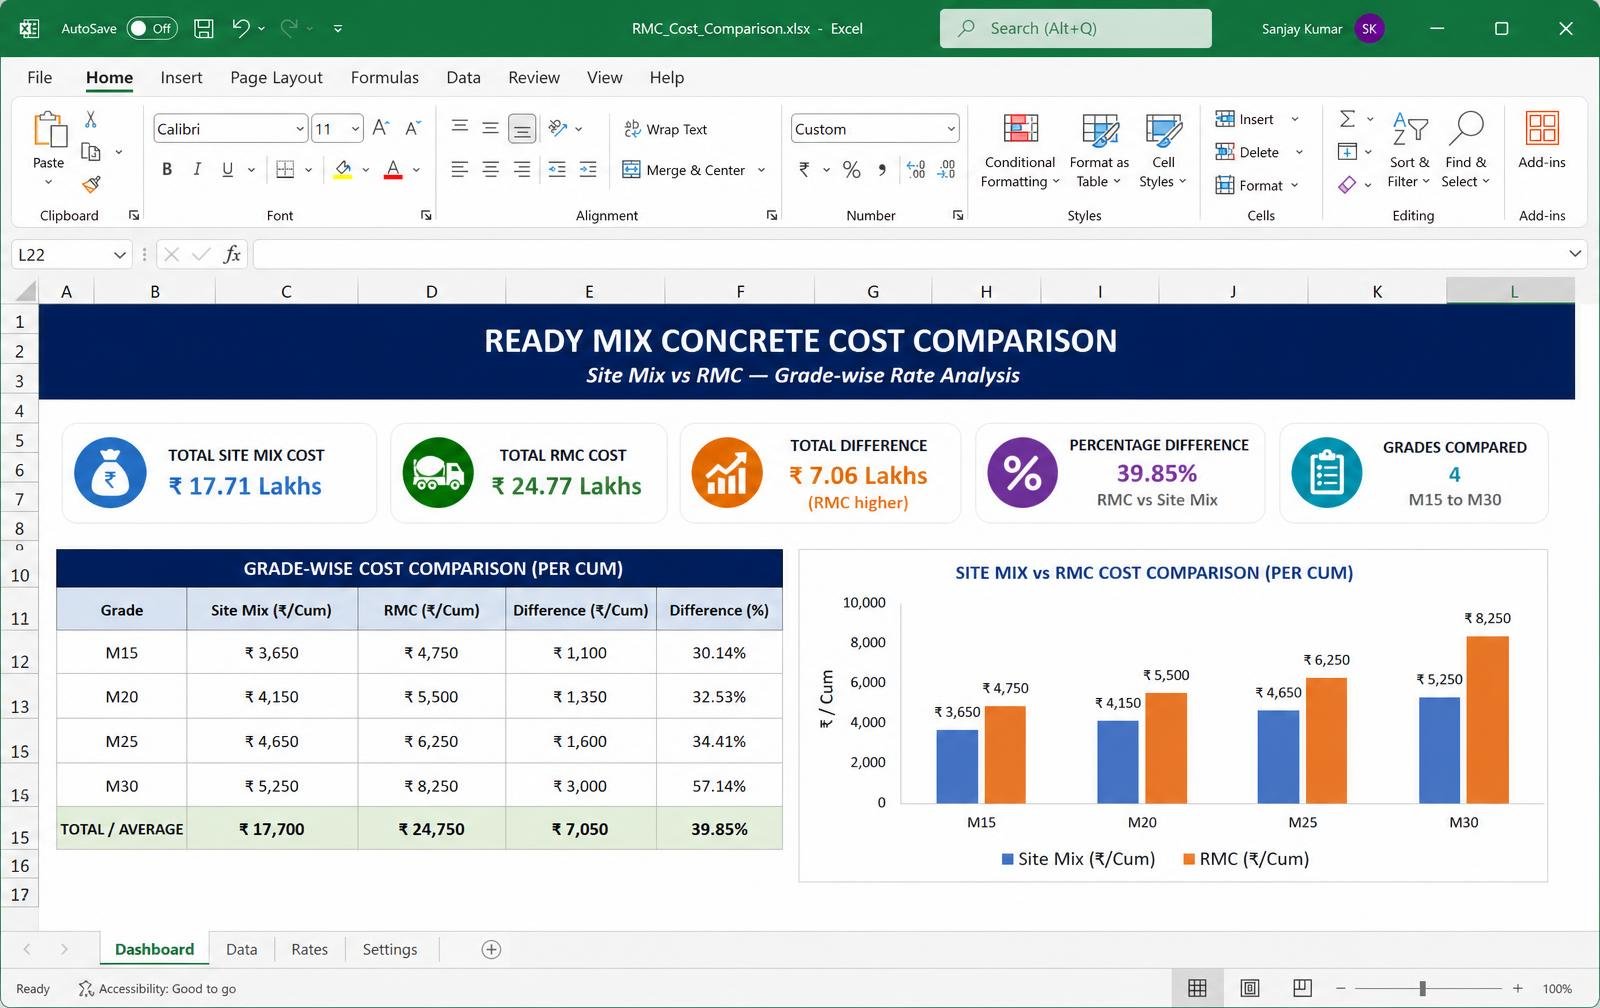
Task: Apply Percent Style format icon
Action: click(851, 169)
